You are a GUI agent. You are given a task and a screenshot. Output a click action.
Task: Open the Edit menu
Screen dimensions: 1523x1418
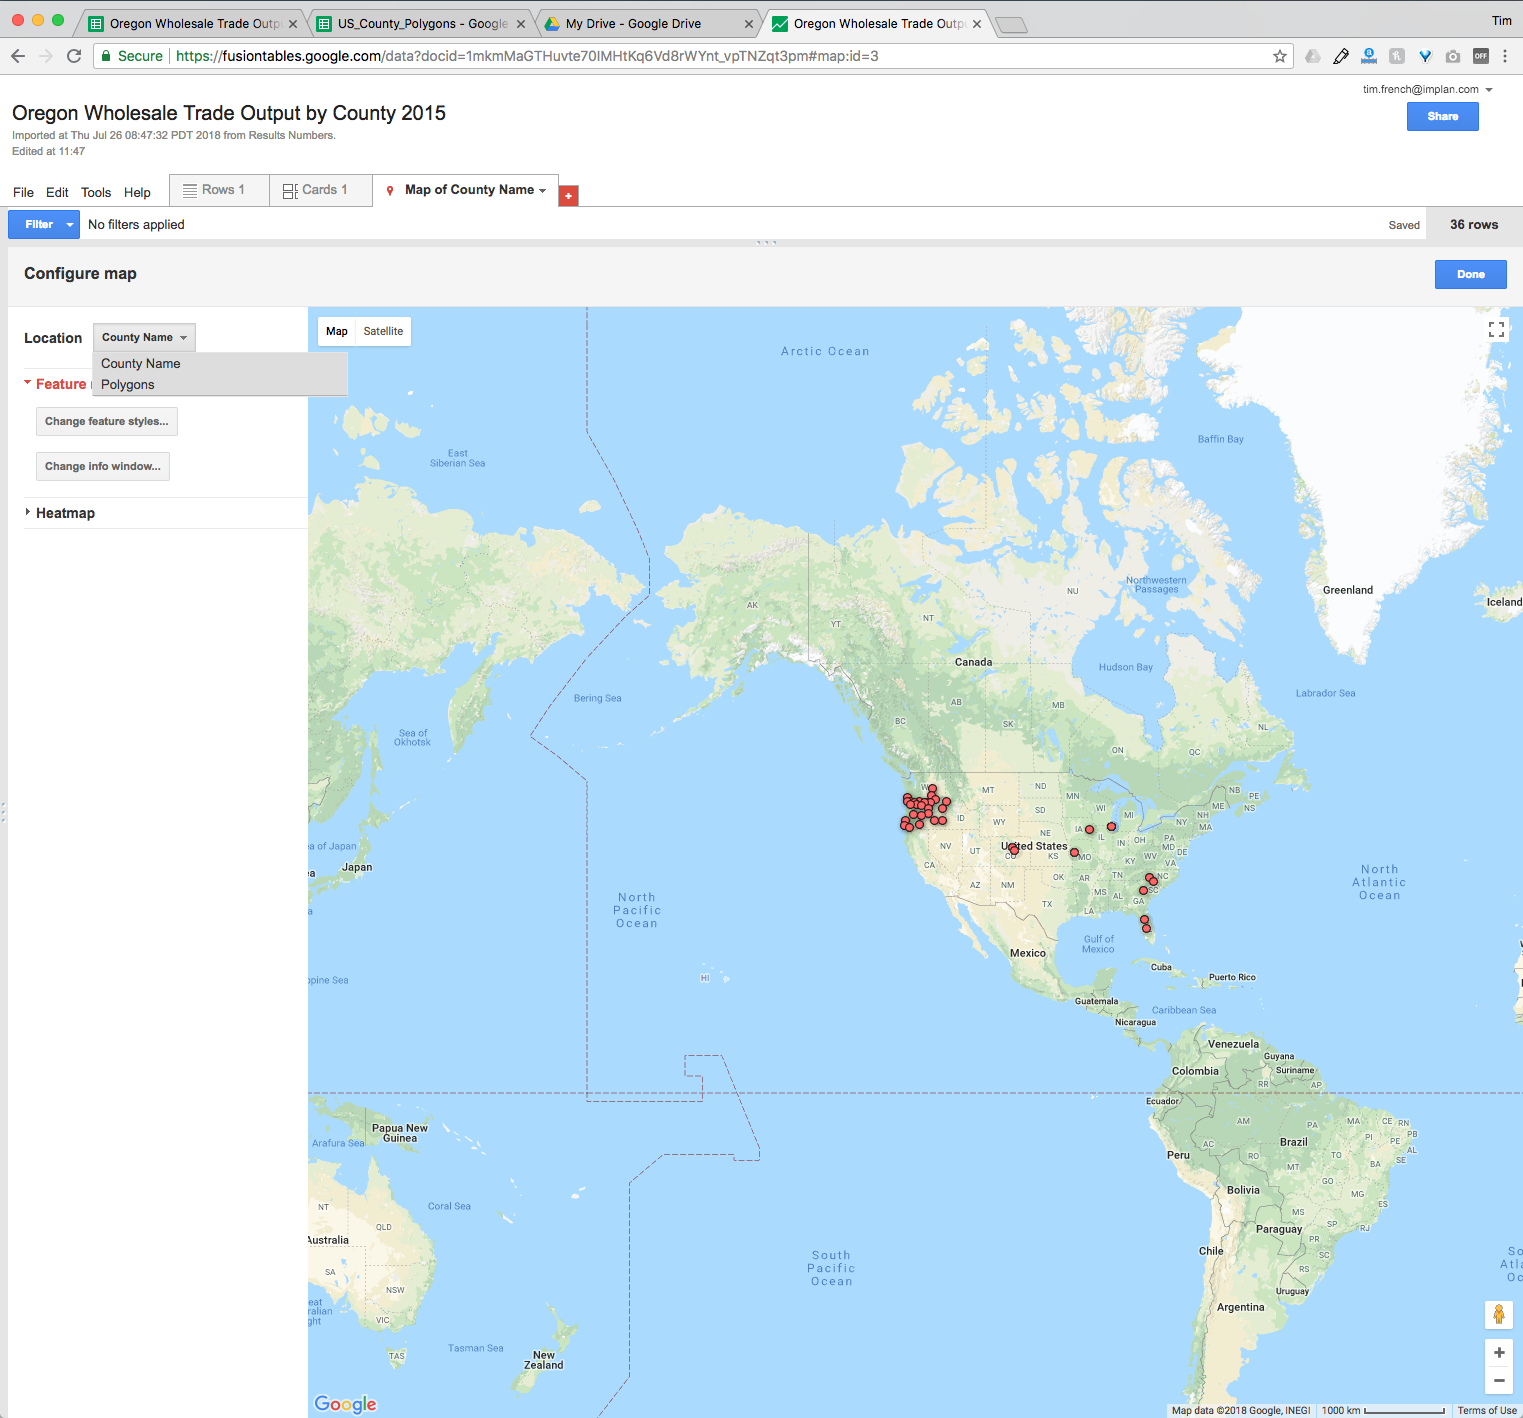57,193
